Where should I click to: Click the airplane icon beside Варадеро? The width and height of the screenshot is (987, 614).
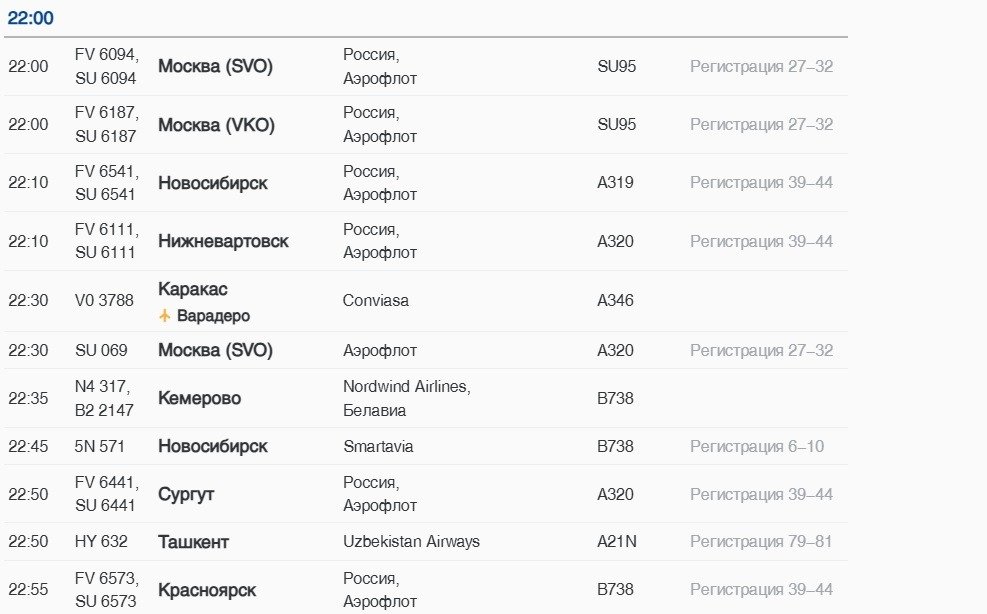click(165, 316)
